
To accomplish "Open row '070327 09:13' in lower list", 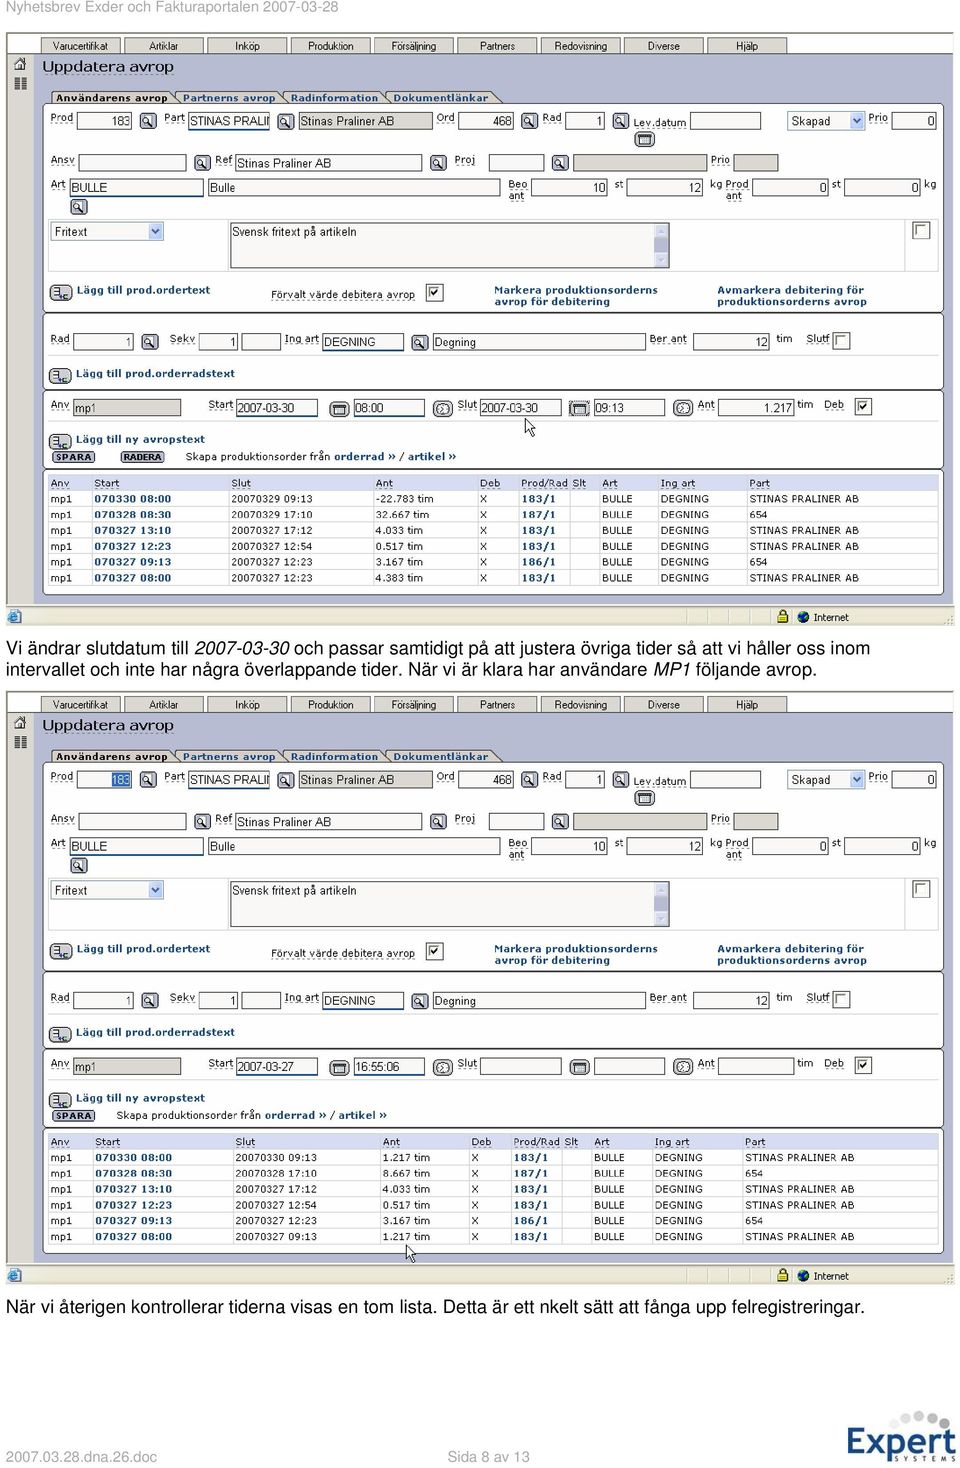I will click(134, 1221).
